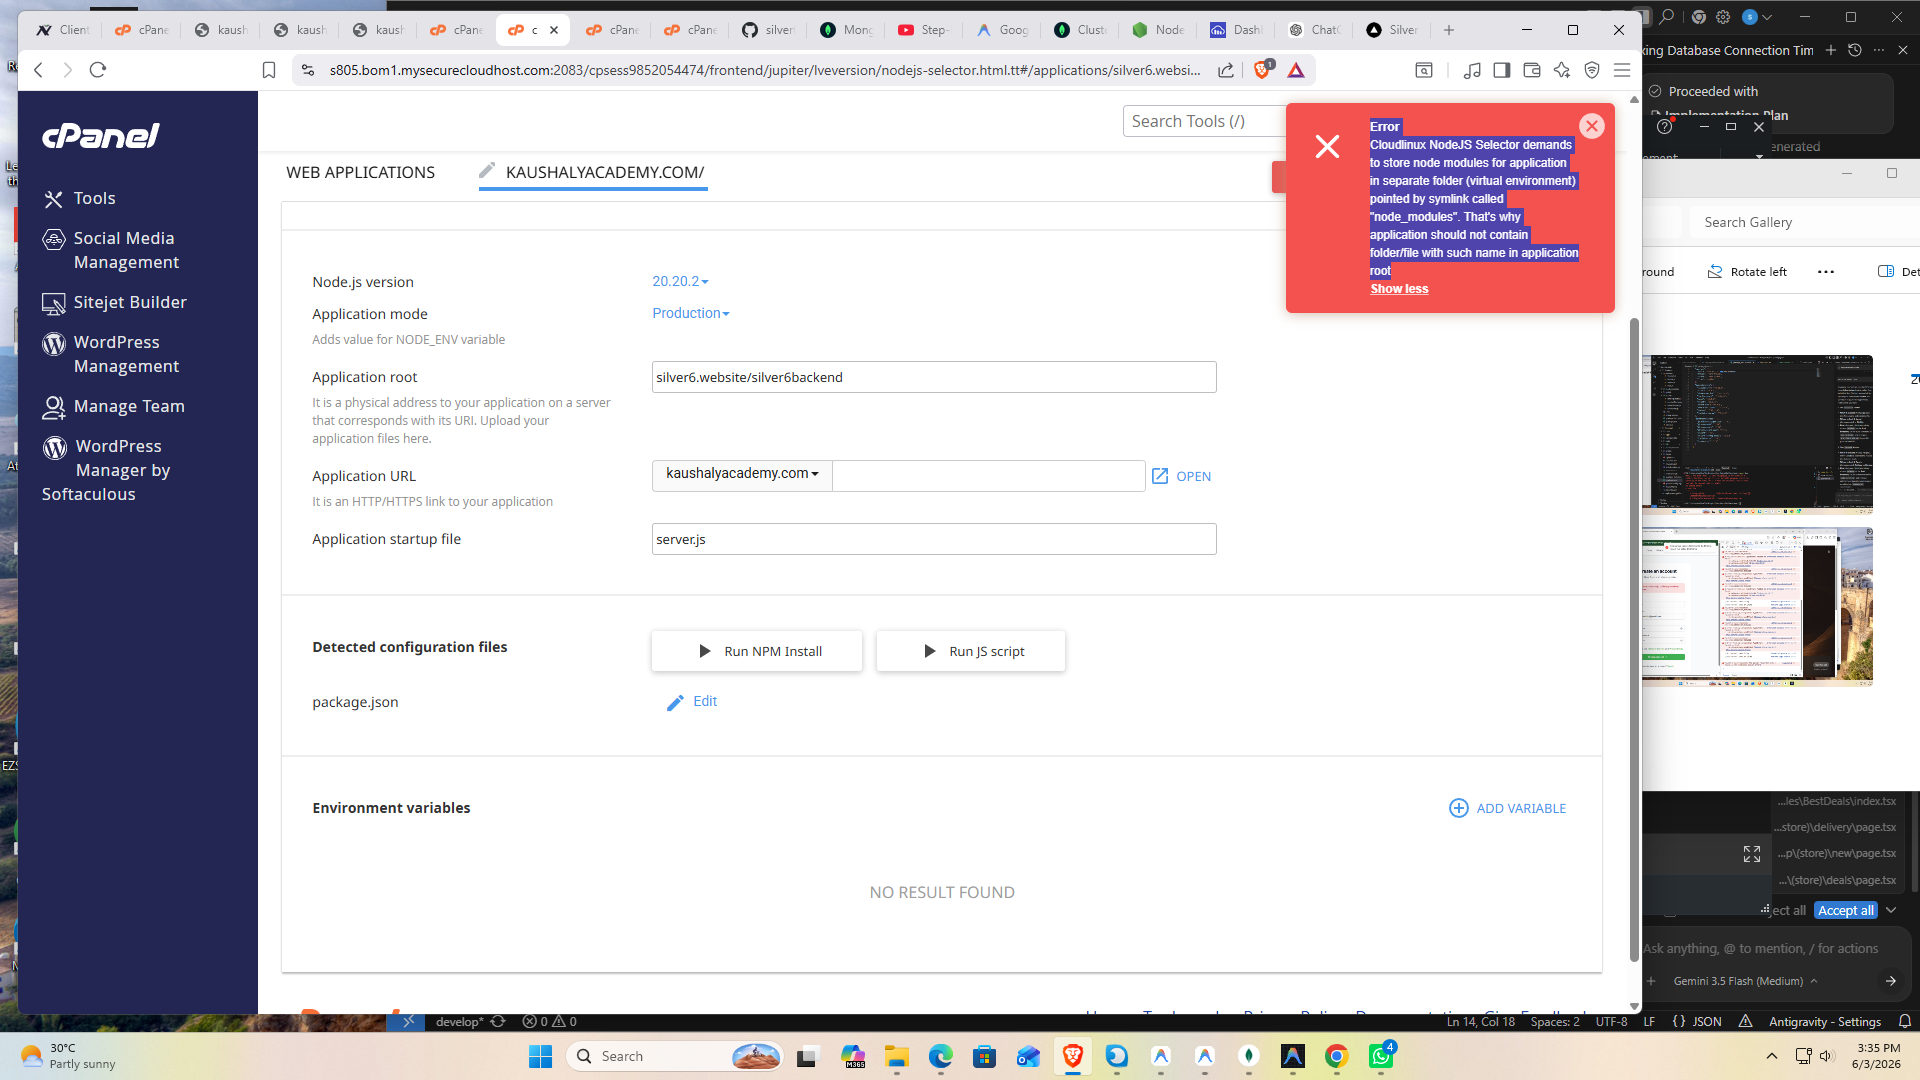Click Application startup file field
The image size is (1920, 1080).
[x=934, y=539]
